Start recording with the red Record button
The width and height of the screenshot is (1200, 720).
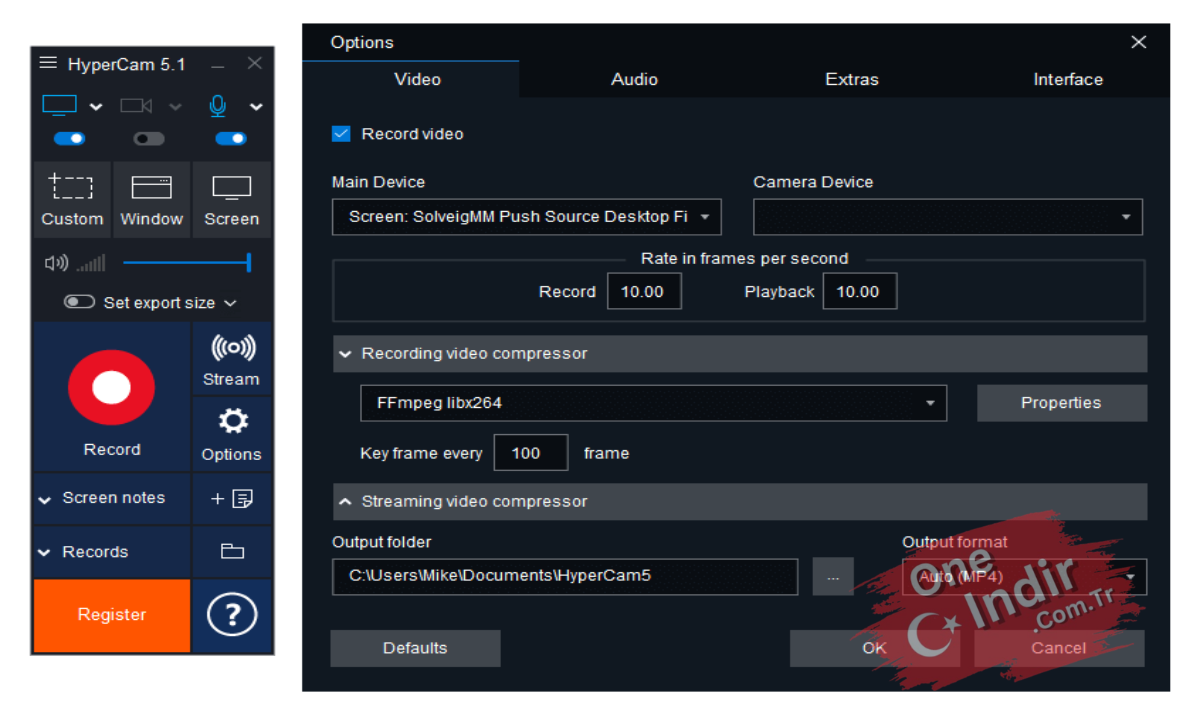[112, 388]
